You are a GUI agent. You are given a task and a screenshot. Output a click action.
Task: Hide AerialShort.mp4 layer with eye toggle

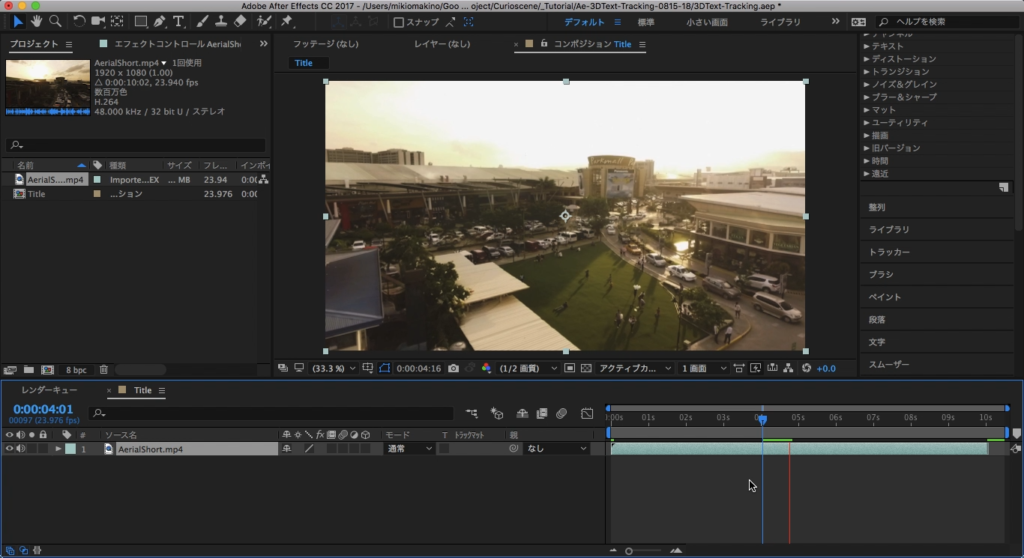pos(9,449)
